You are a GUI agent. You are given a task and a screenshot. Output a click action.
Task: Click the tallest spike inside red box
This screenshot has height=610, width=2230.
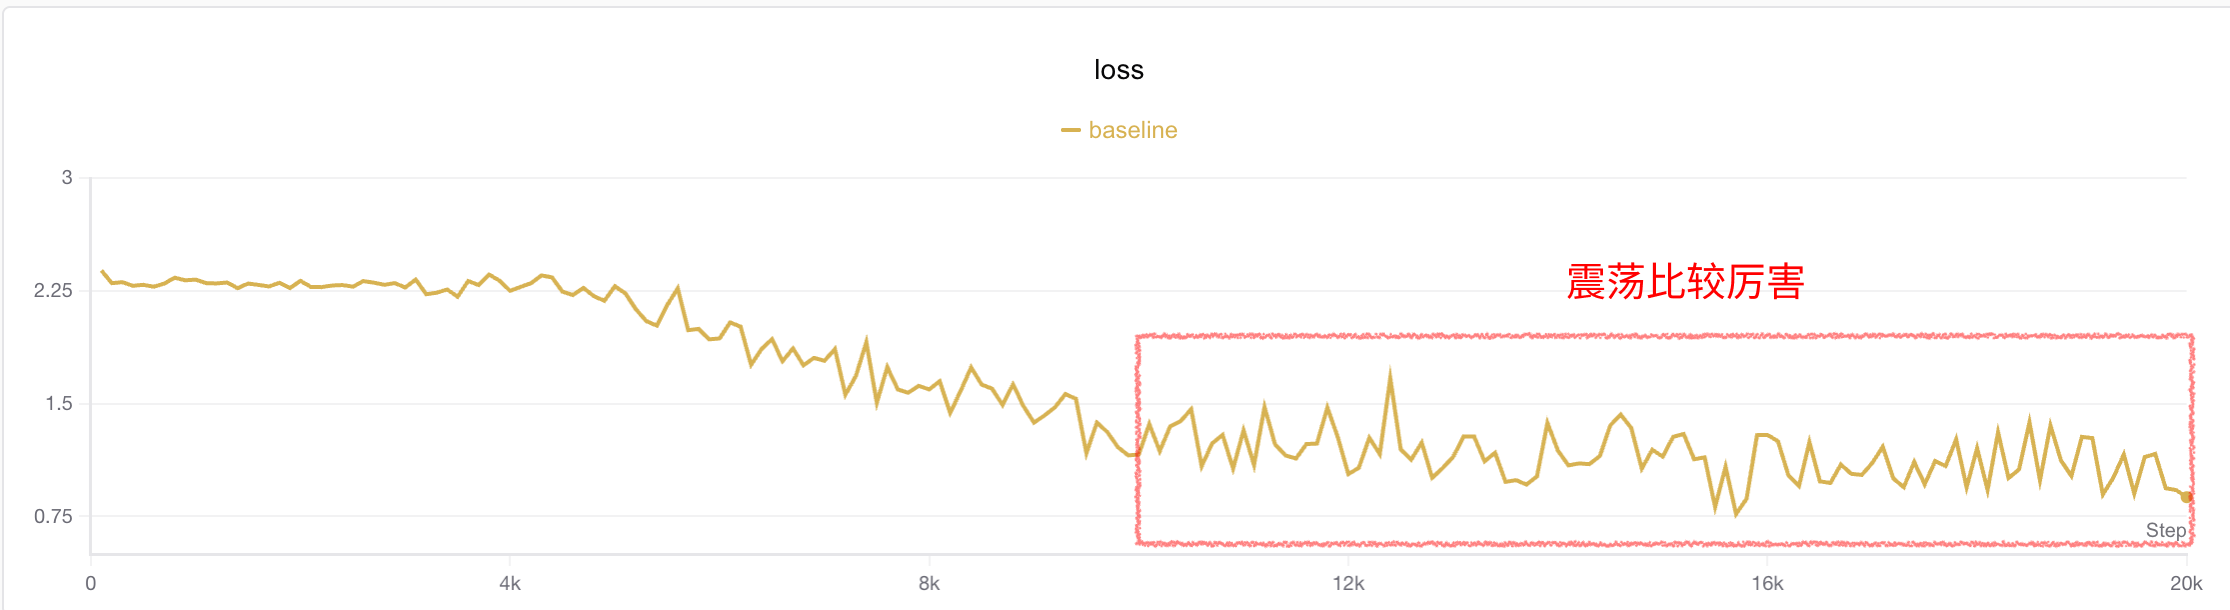click(1390, 376)
